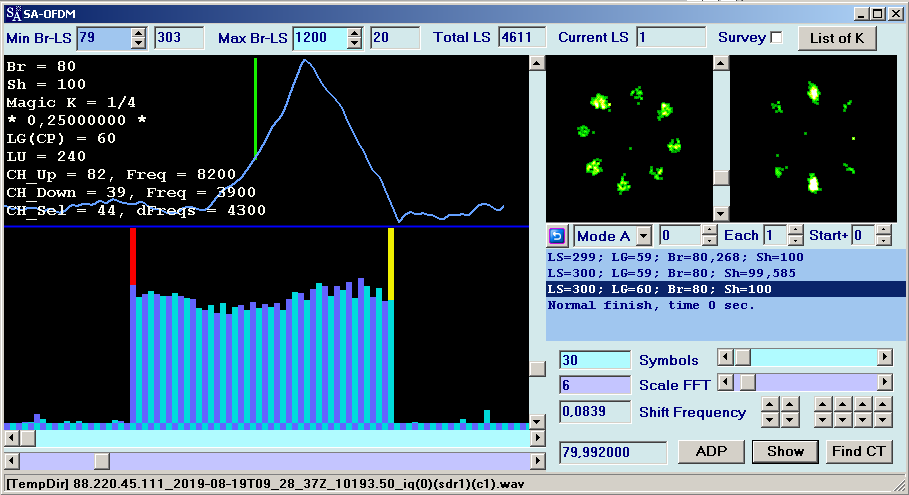The height and width of the screenshot is (495, 909).
Task: Click down spinner of field next to Mode A
Action: pyautogui.click(x=710, y=241)
